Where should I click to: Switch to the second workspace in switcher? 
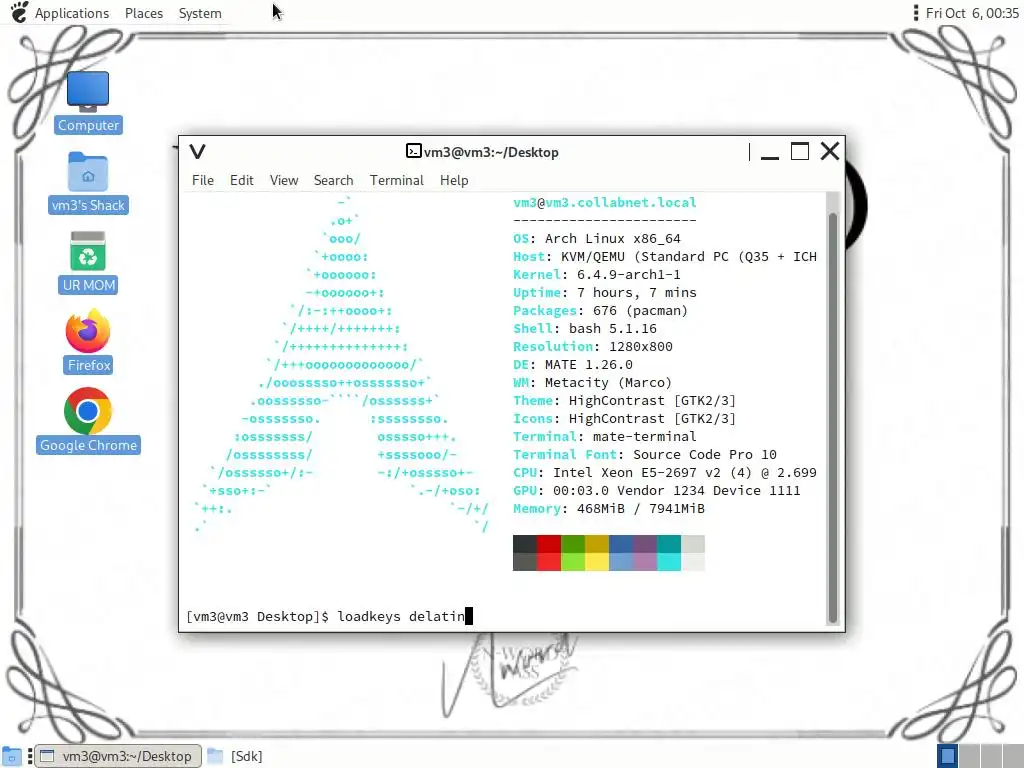coord(969,756)
